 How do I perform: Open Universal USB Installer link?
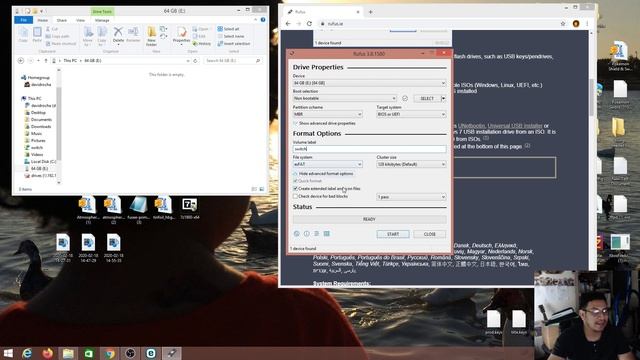(515, 126)
